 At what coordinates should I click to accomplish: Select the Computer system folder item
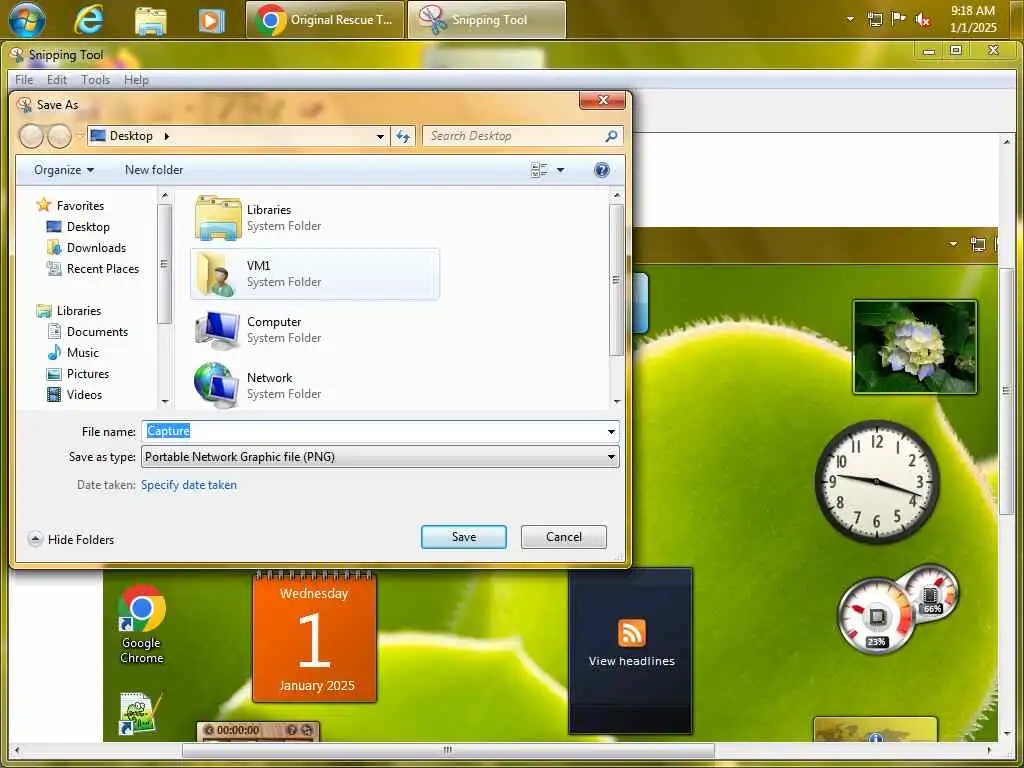[315, 330]
